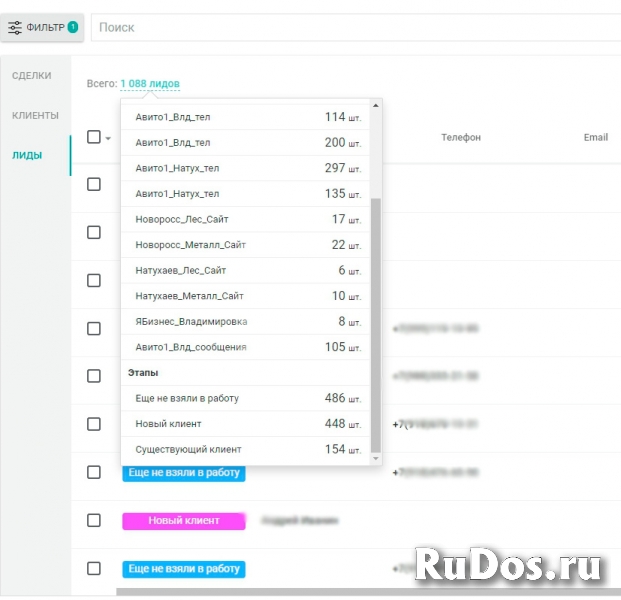Tick the first lead row checkbox
621x600 pixels.
pos(94,184)
